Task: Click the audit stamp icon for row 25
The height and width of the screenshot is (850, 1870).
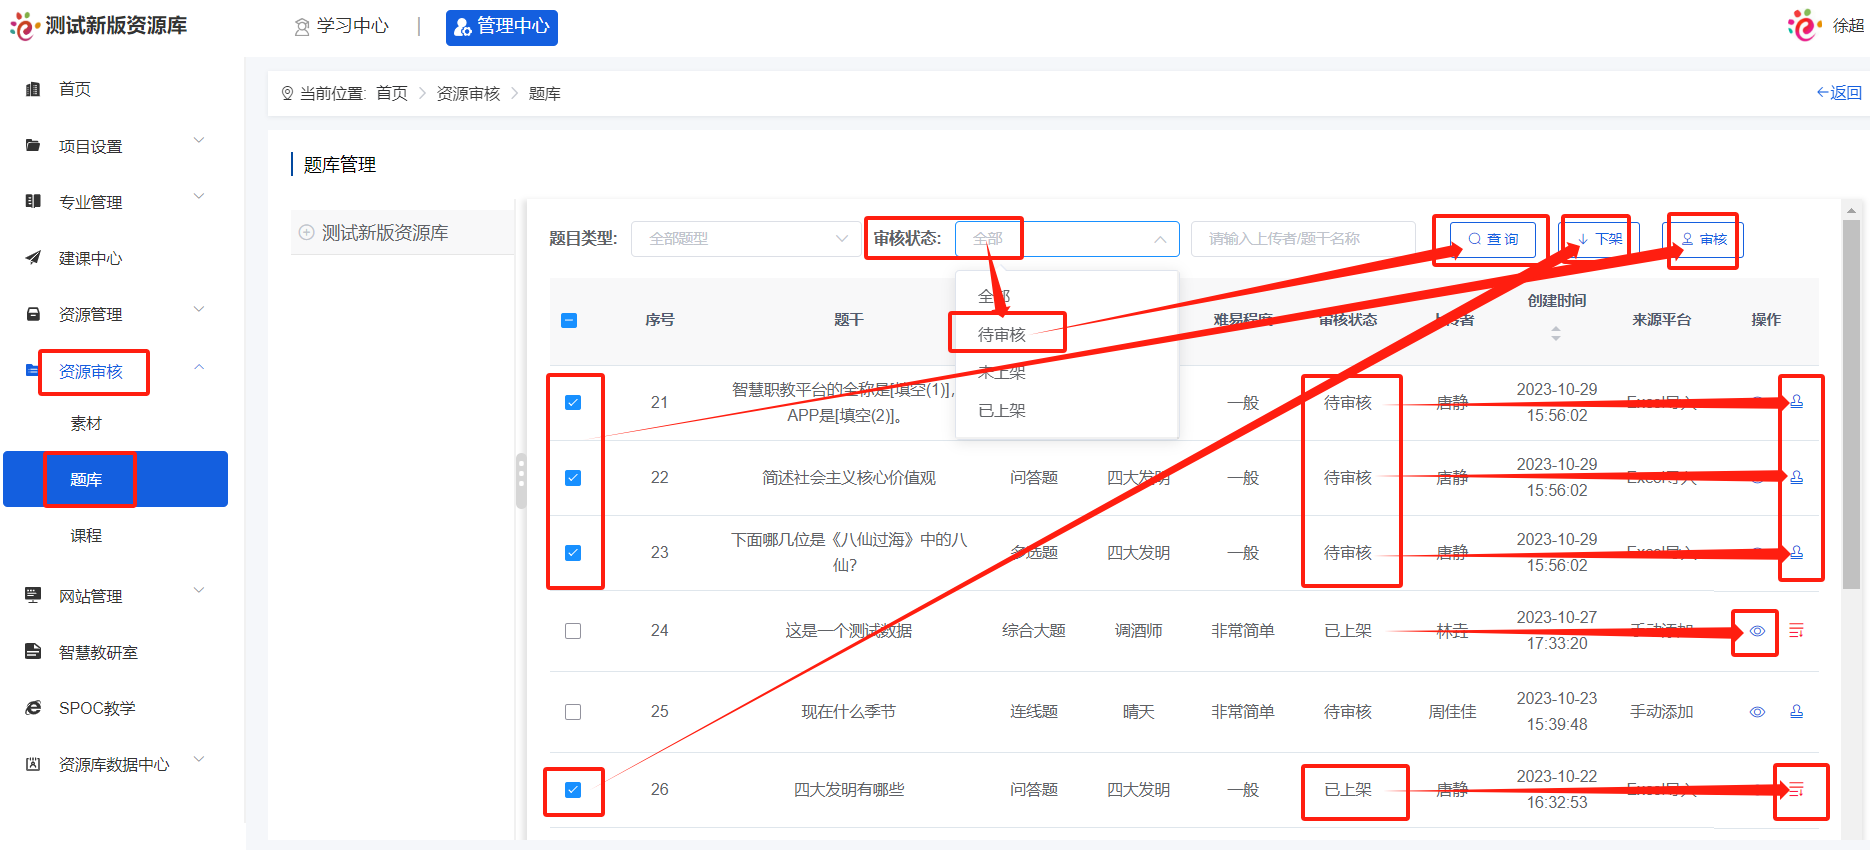Action: (1797, 712)
